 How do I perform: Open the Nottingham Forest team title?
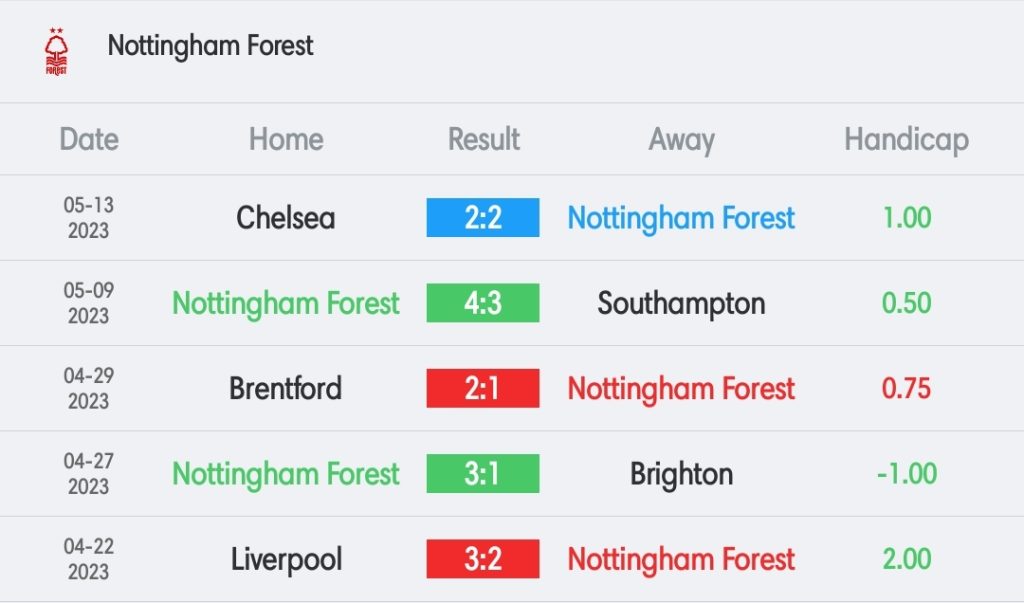click(210, 46)
